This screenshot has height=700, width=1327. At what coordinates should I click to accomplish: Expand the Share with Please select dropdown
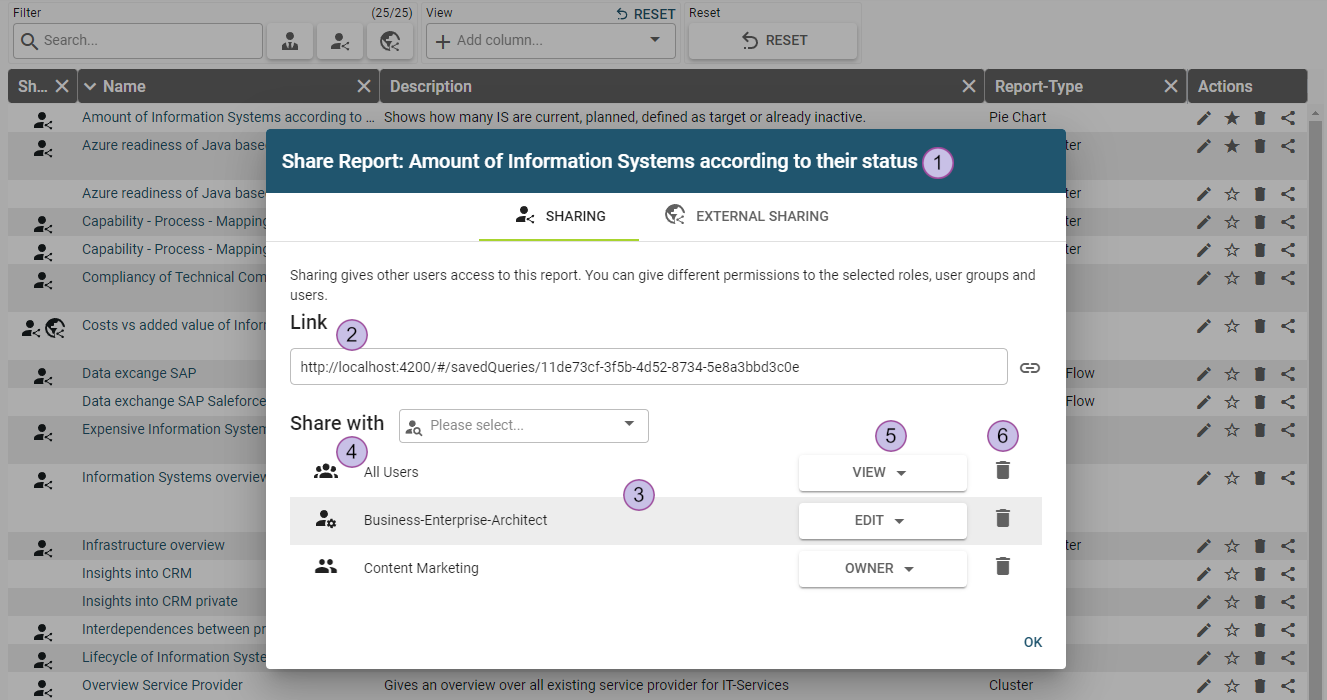(524, 425)
